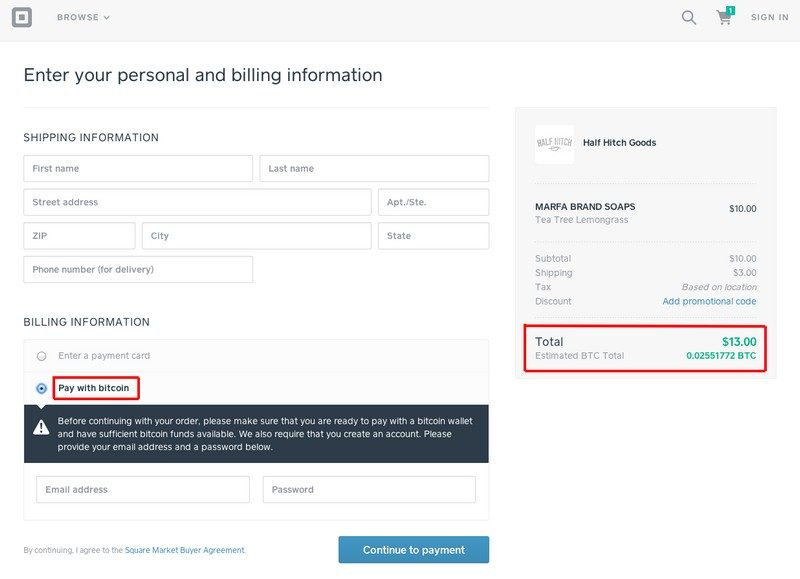
Task: Click the Apt./Ste. field
Action: pos(434,202)
